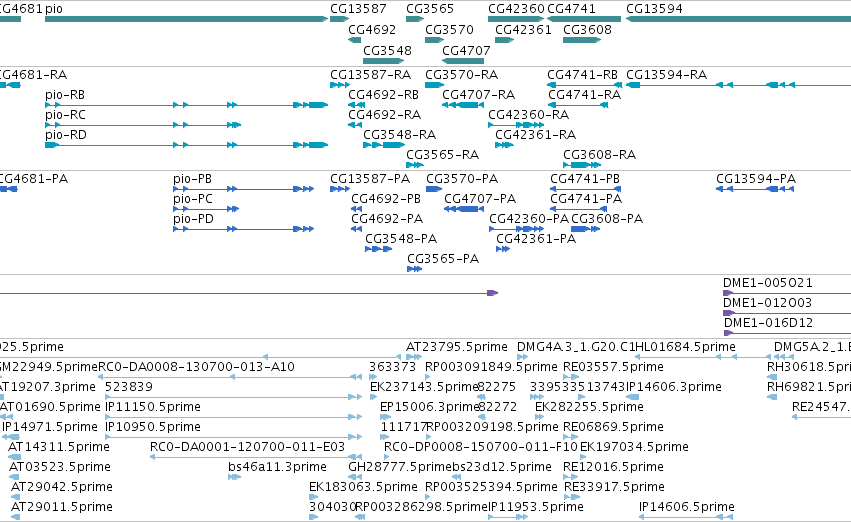Image resolution: width=851 pixels, height=522 pixels.
Task: Click the AT23795.5prime EST
Action: pyautogui.click(x=414, y=357)
